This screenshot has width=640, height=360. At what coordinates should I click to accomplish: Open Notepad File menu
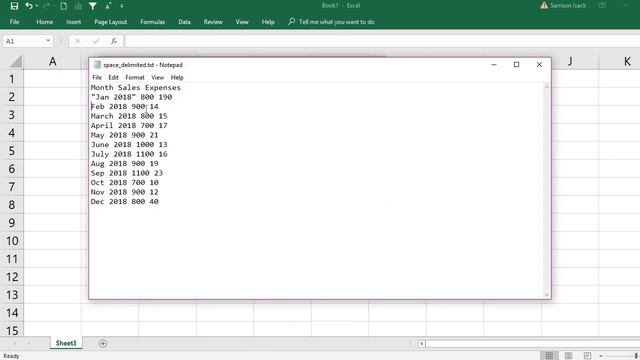[97, 77]
